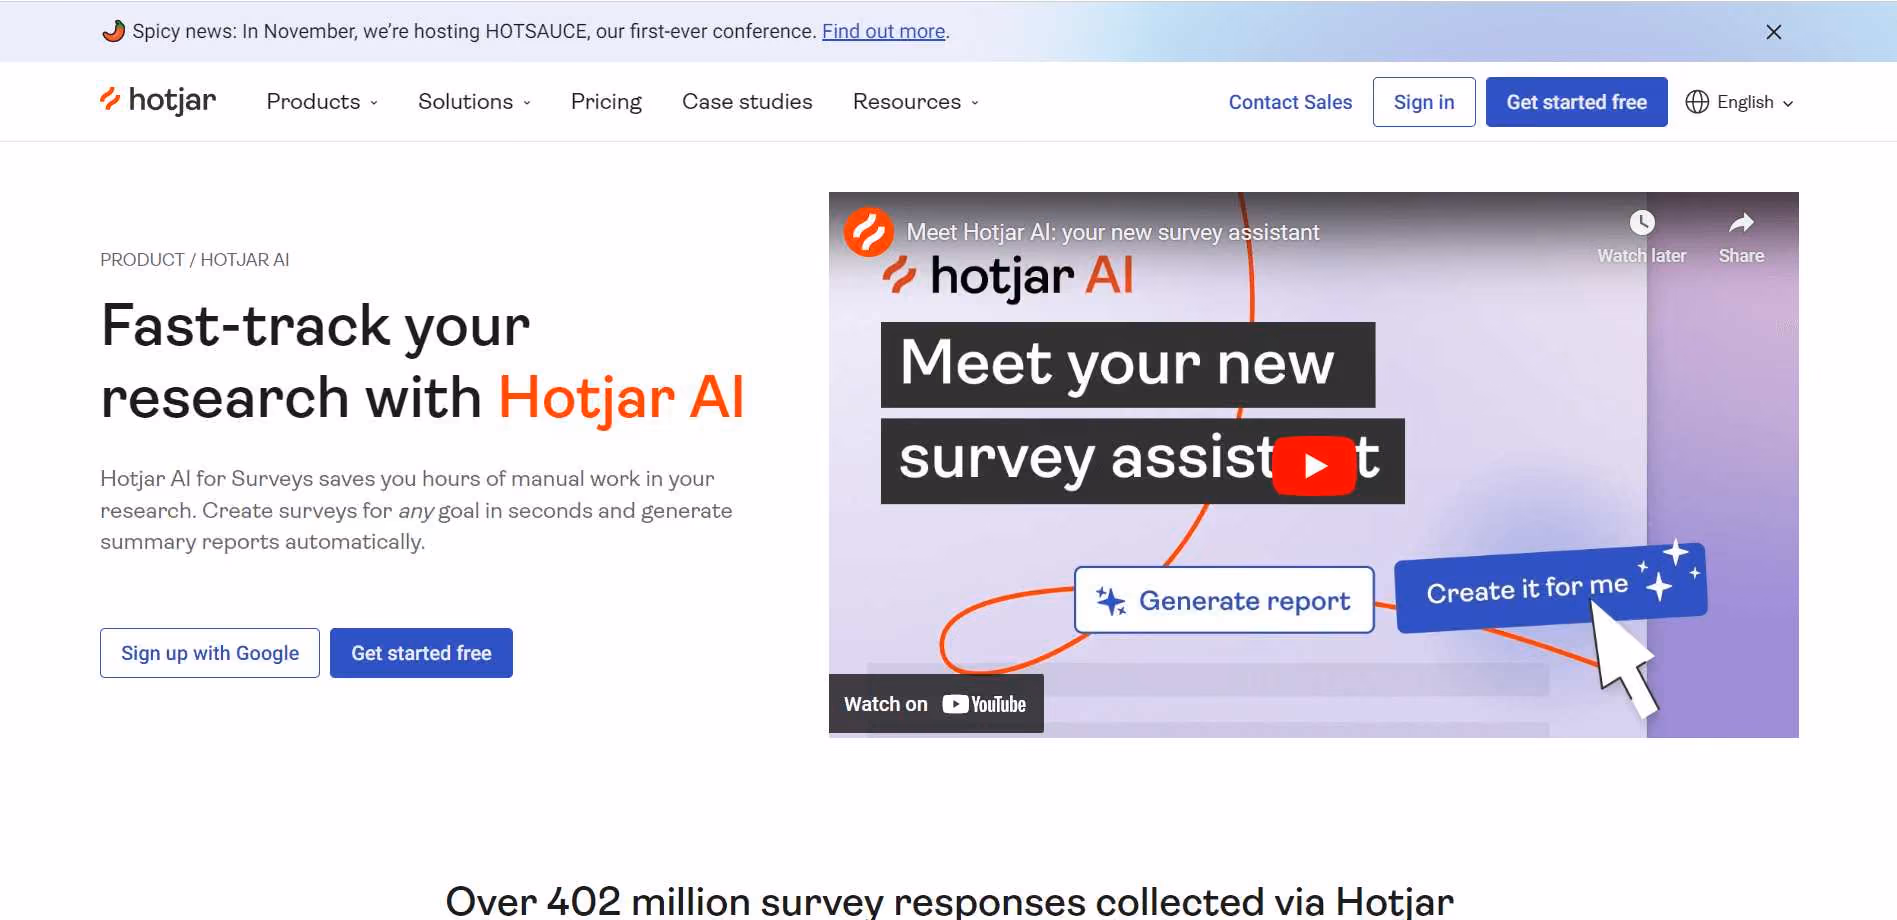
Task: Open the English language selector
Action: click(1740, 102)
